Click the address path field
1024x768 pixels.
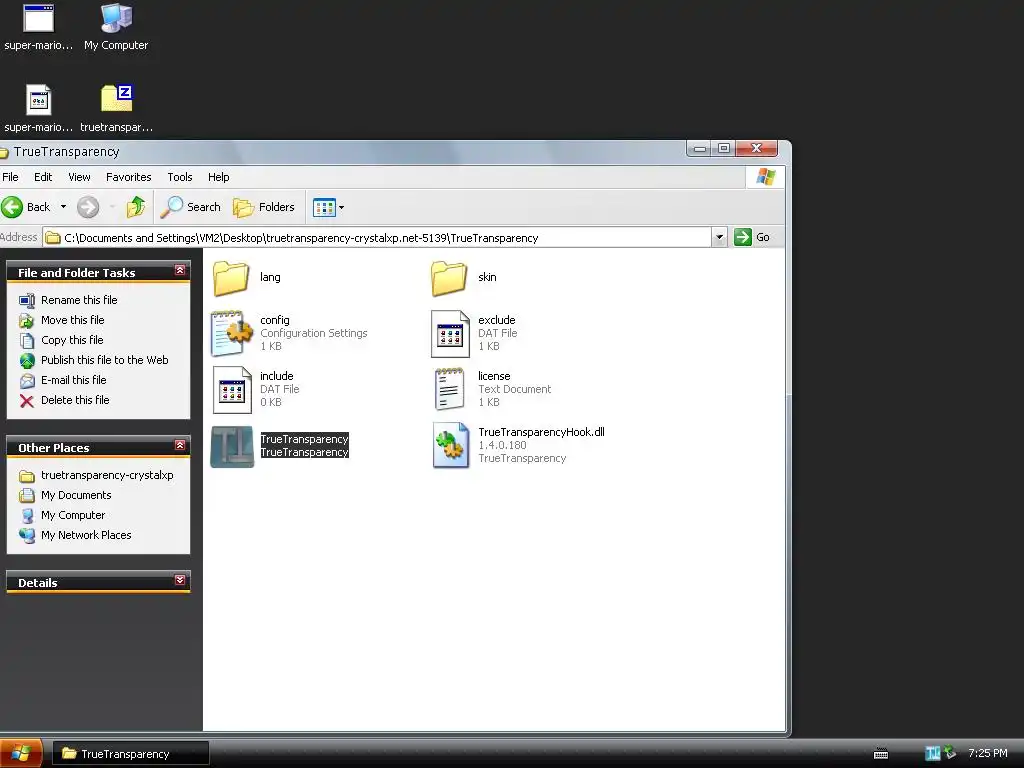click(x=377, y=238)
